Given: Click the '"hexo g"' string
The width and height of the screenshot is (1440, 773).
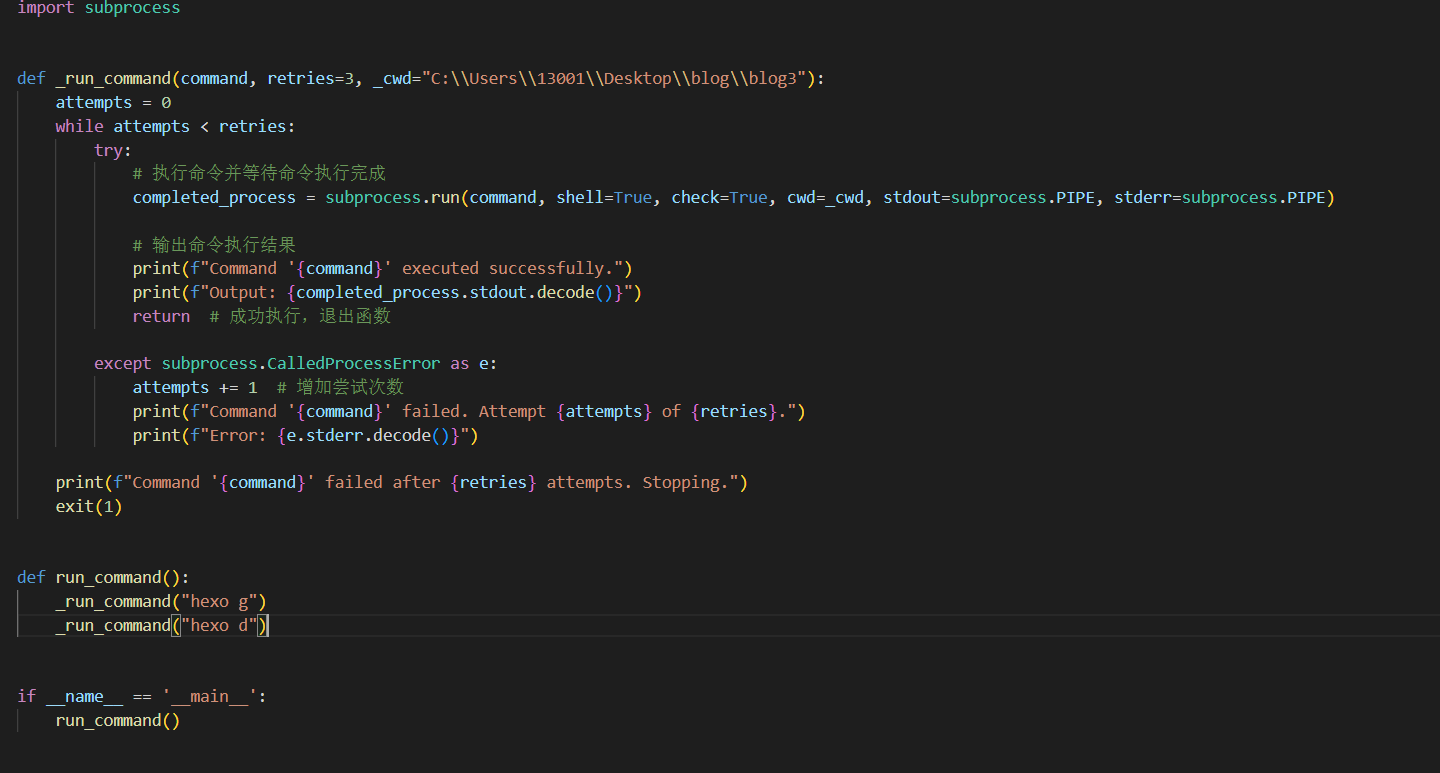Looking at the screenshot, I should point(219,601).
